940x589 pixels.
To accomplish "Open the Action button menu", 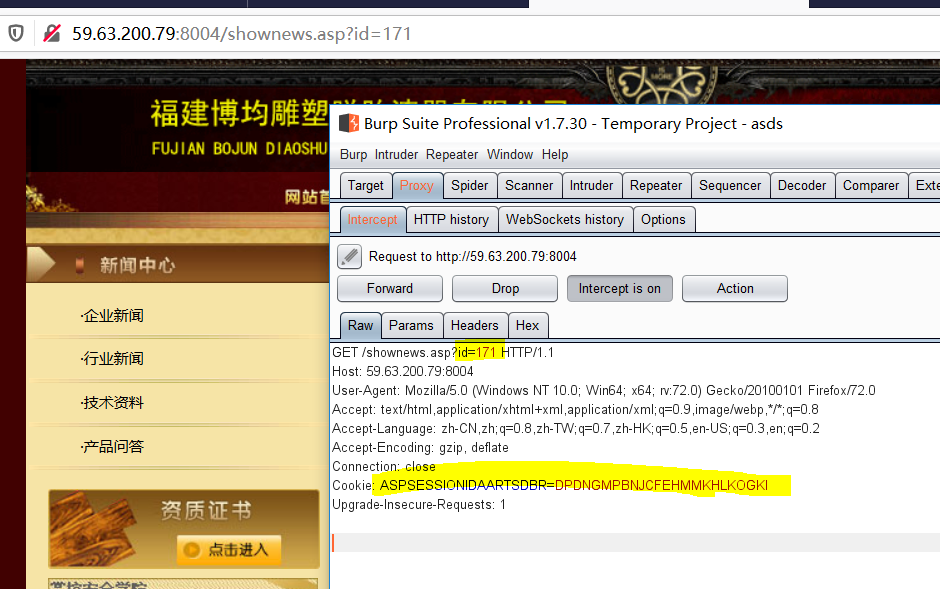I will (735, 289).
